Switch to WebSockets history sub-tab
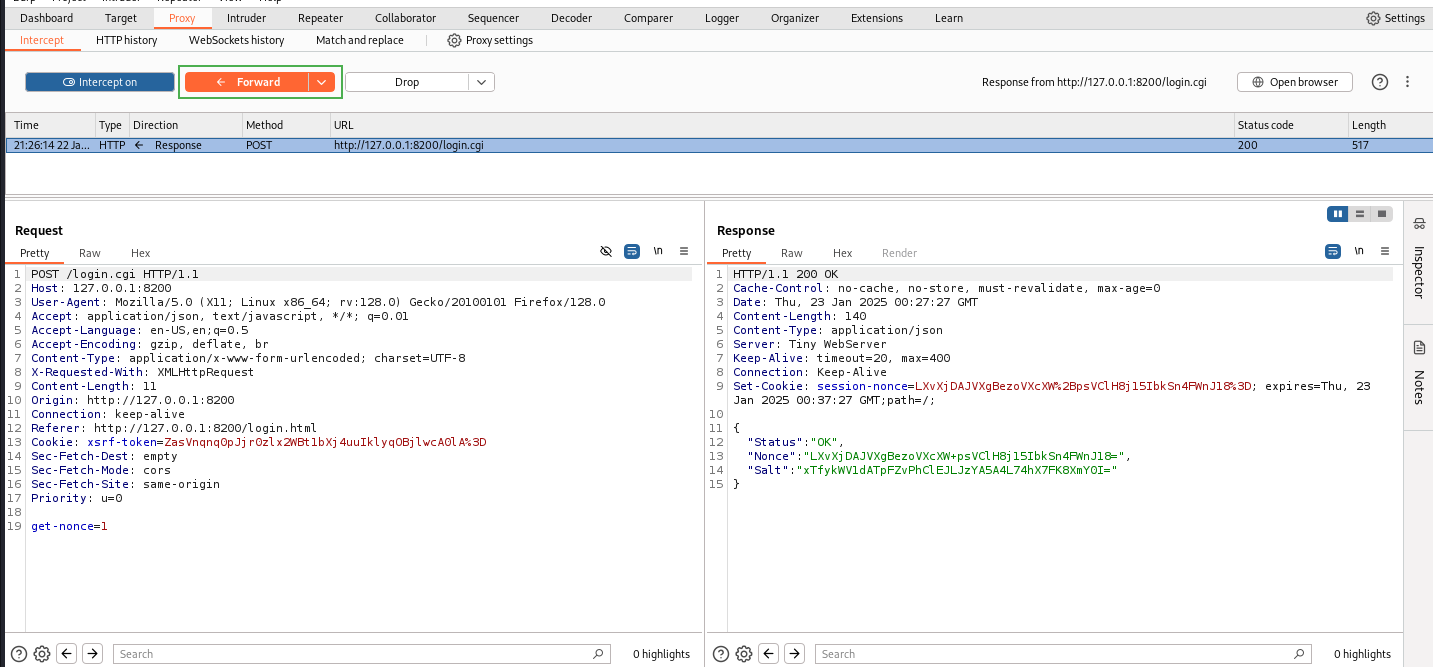The width and height of the screenshot is (1433, 667). click(237, 40)
